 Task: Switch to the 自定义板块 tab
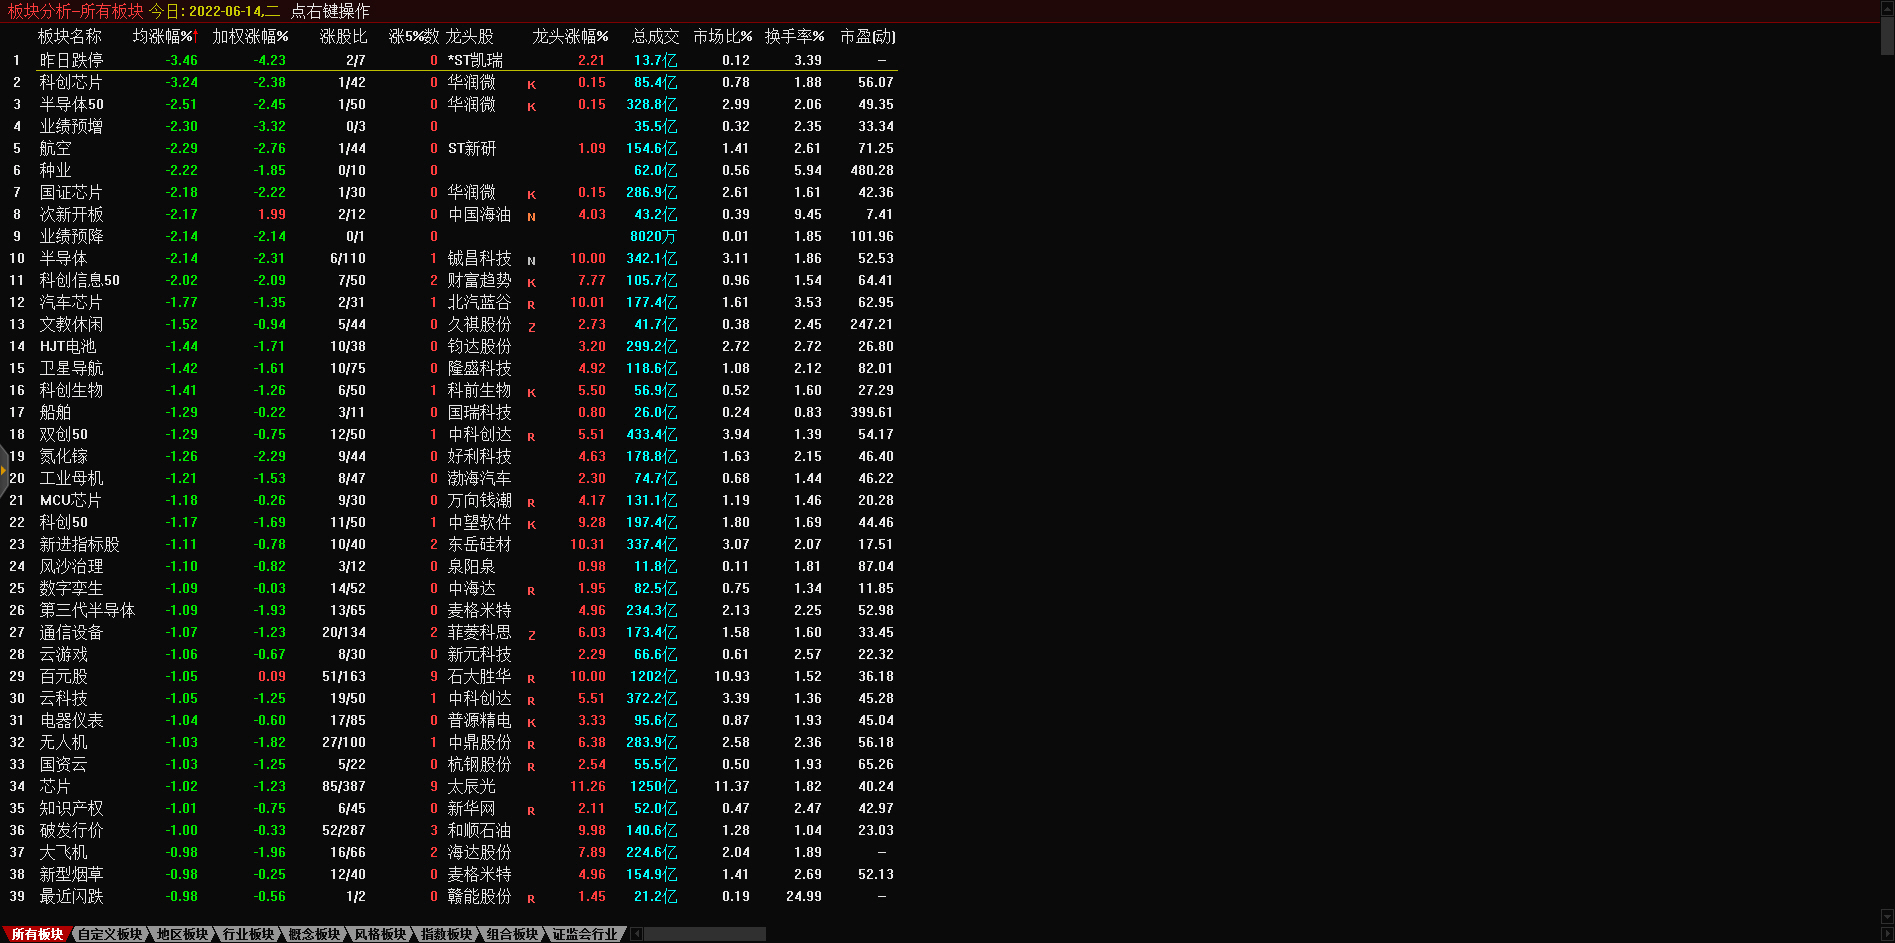click(x=110, y=934)
